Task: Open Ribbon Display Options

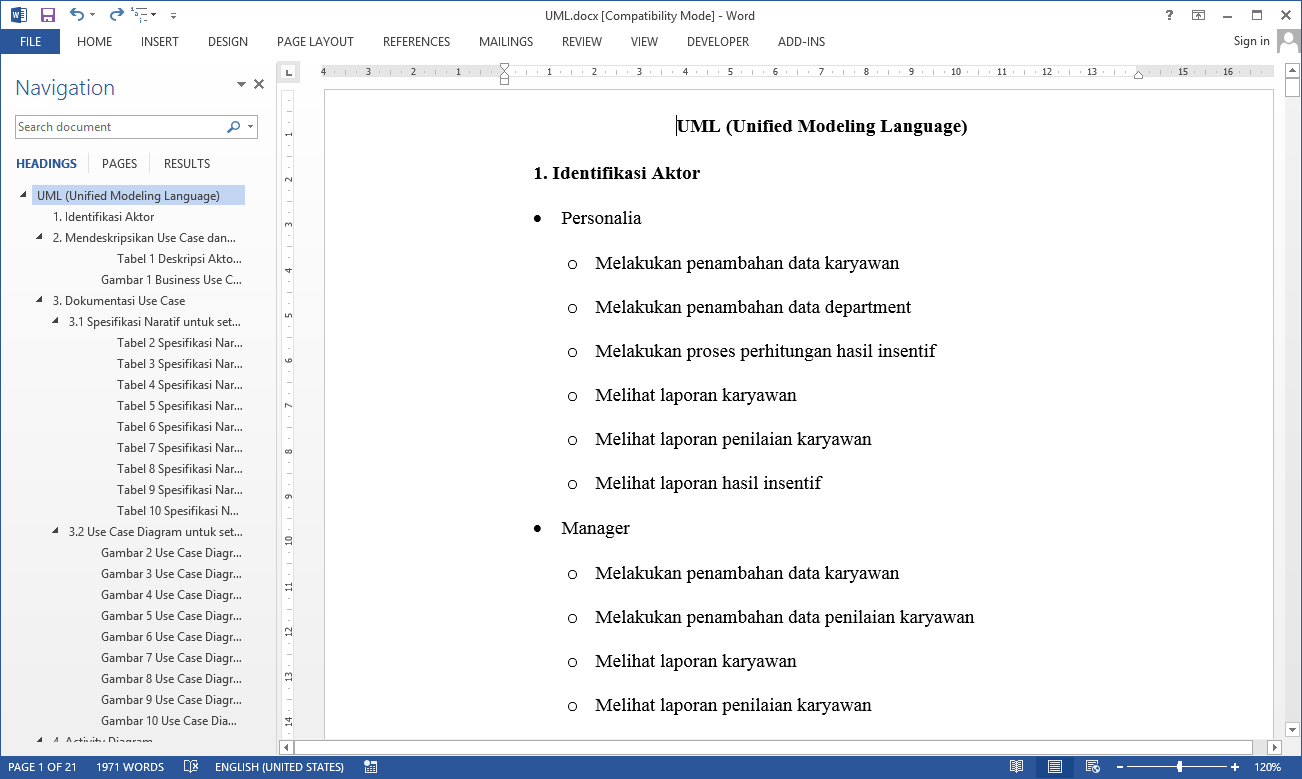Action: 1198,15
